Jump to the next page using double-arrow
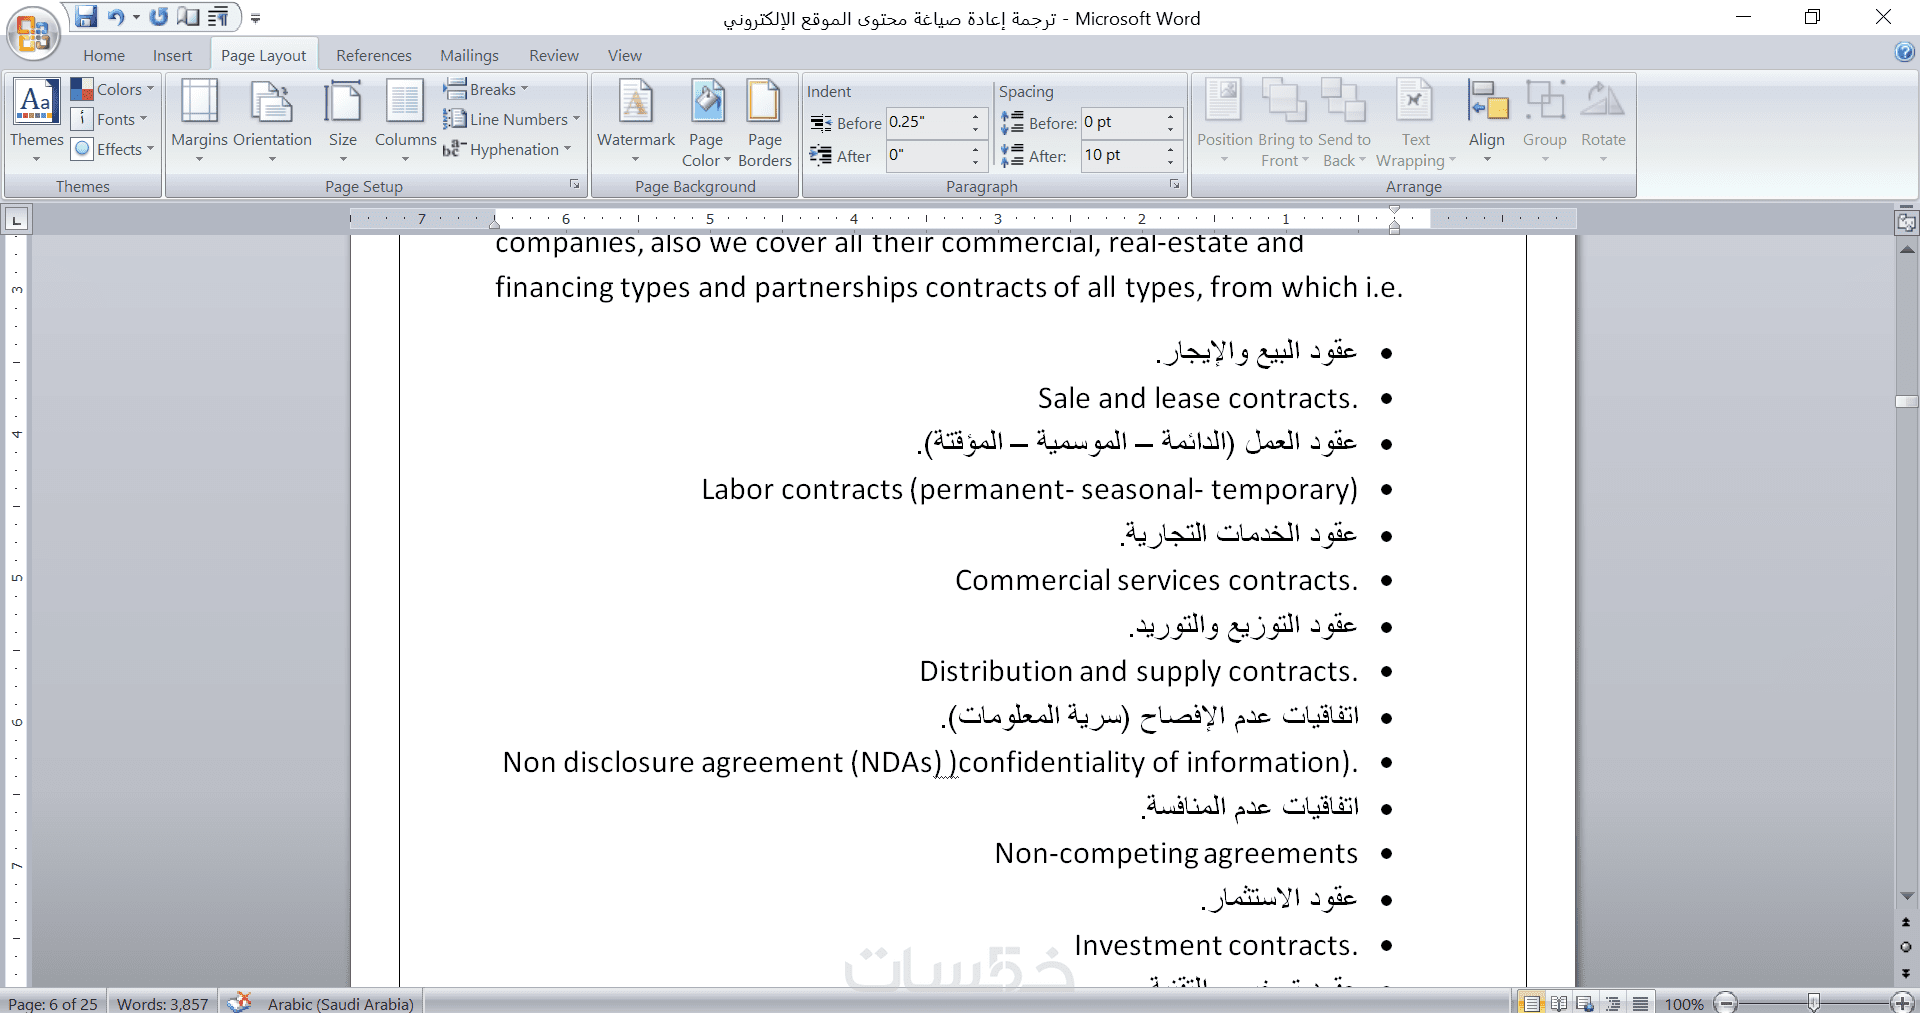 tap(1906, 972)
